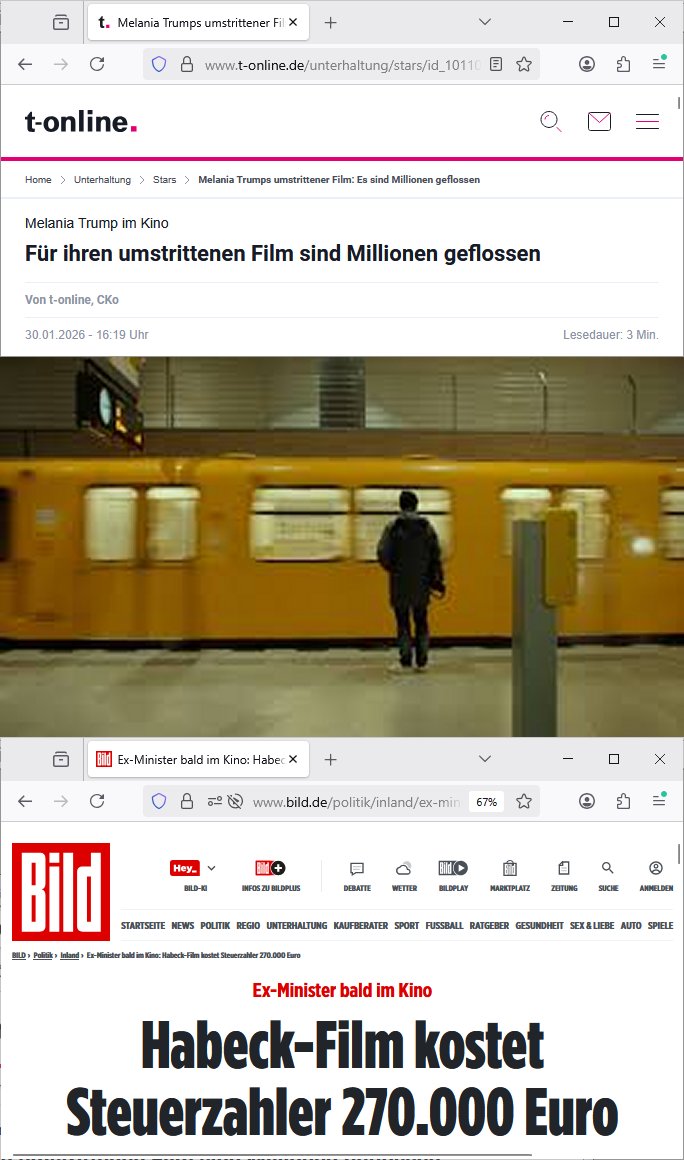Select the FUSSBALL menu item on Bild
The width and height of the screenshot is (684, 1160).
click(444, 925)
